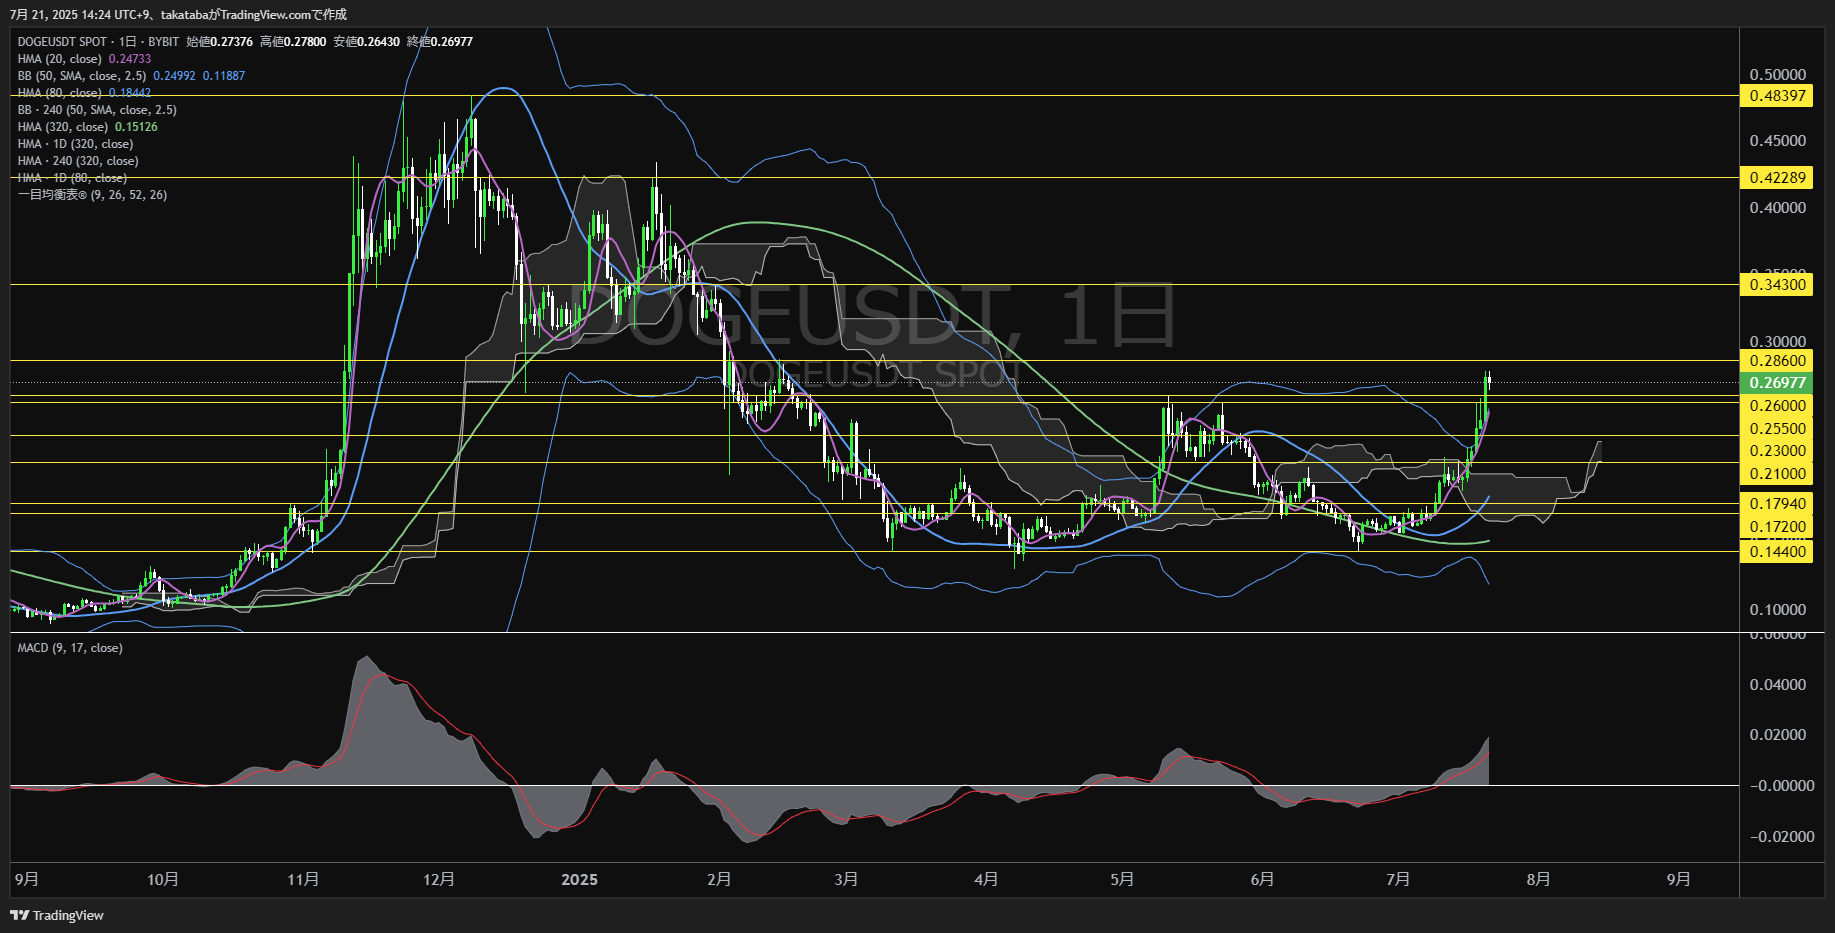Image resolution: width=1835 pixels, height=933 pixels.
Task: Click the yellow 0.23000 price line label
Action: (1777, 451)
